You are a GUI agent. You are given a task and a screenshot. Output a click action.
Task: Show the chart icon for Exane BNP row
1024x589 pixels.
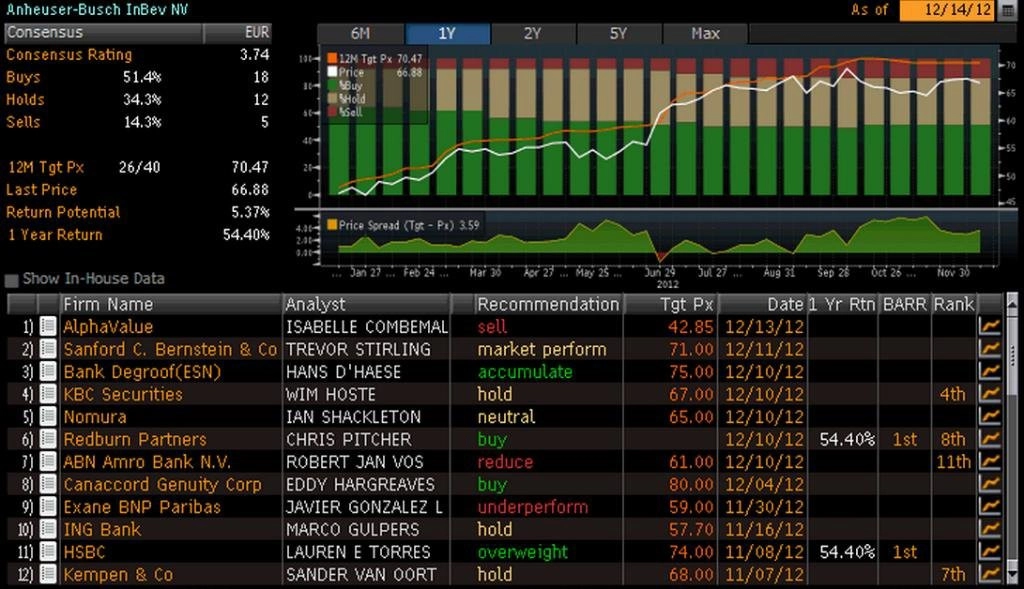(x=990, y=506)
